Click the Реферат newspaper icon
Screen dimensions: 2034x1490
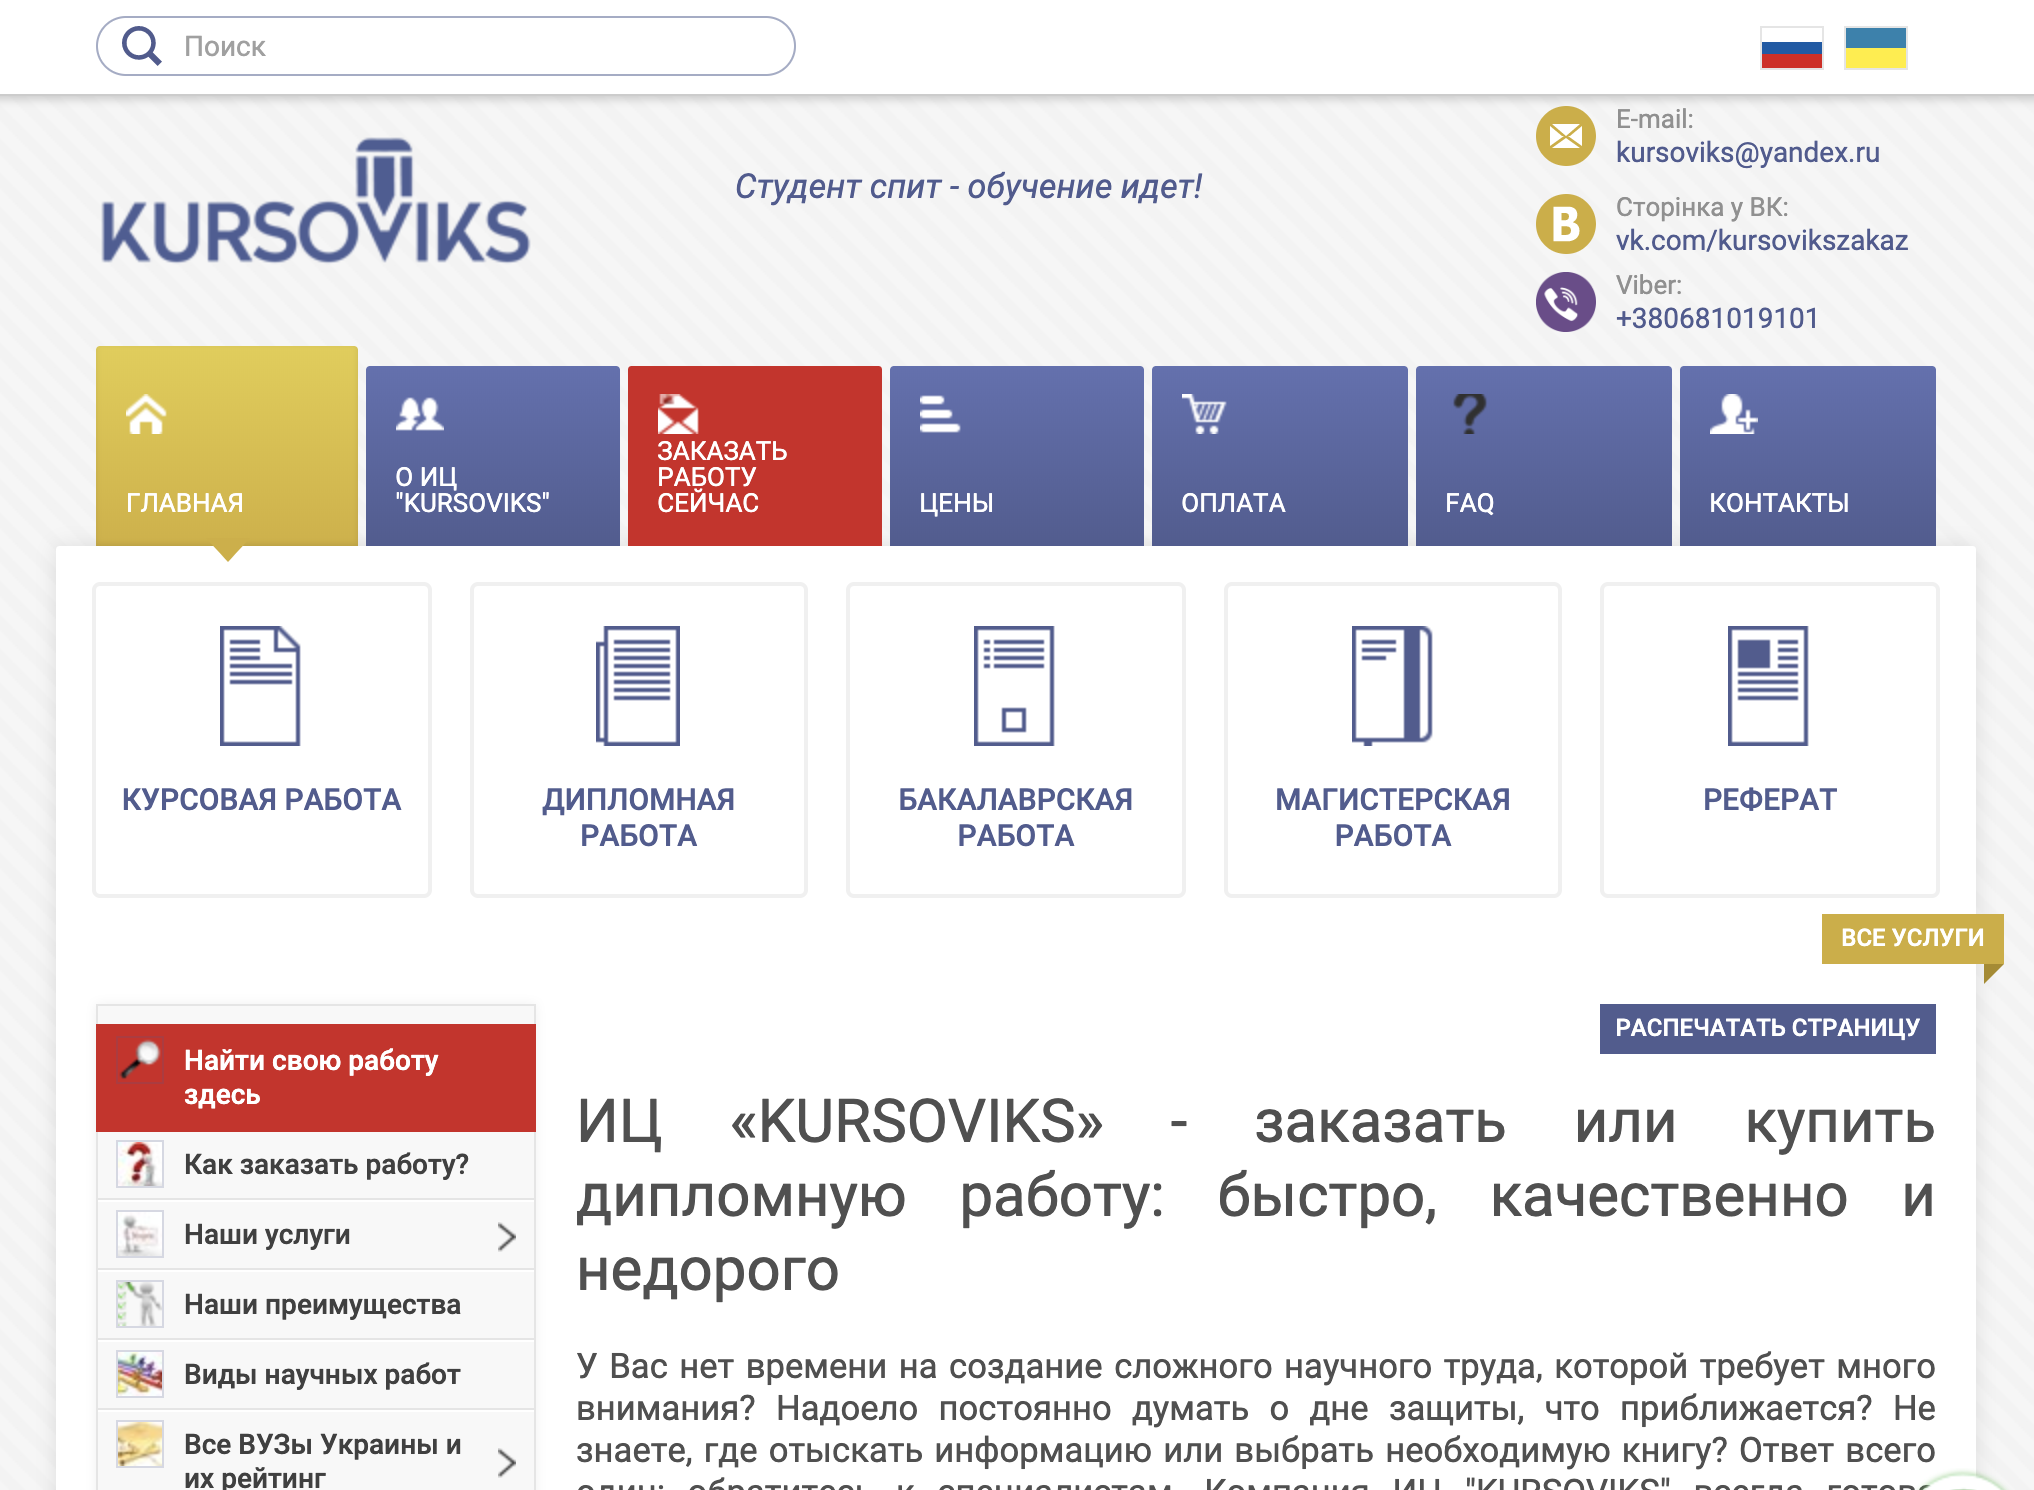pos(1768,686)
